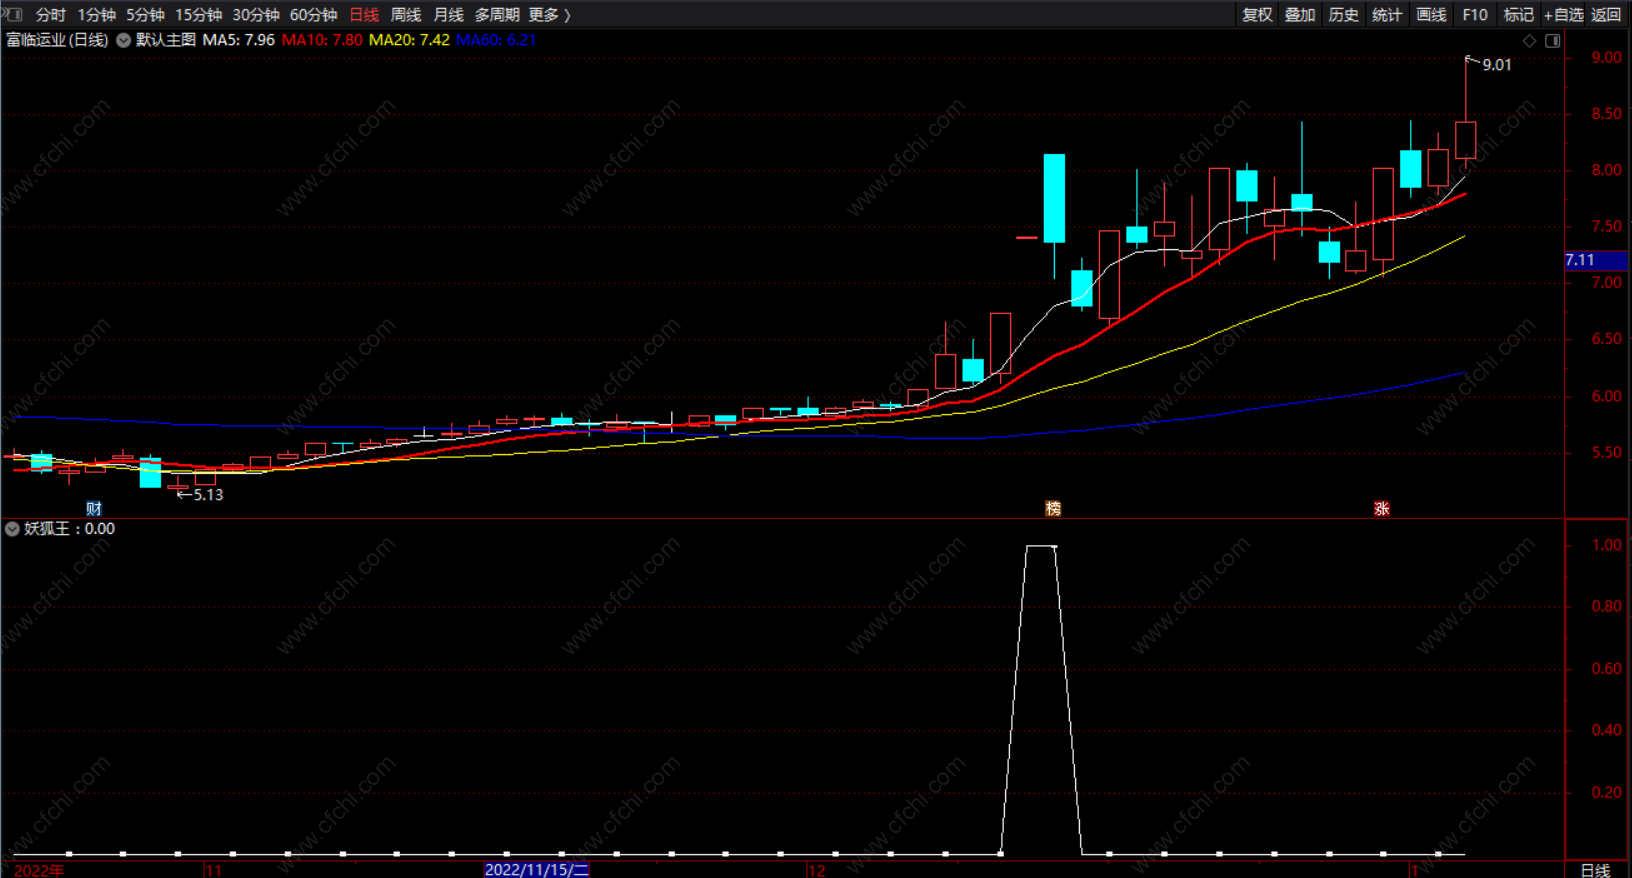Select the 15分钟 period tab
Screen dimensions: 1632x878
tap(199, 15)
